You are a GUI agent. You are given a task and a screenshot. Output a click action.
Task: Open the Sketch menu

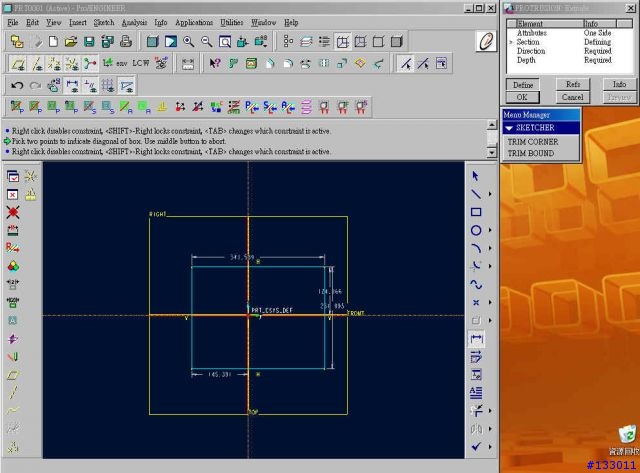click(x=104, y=22)
